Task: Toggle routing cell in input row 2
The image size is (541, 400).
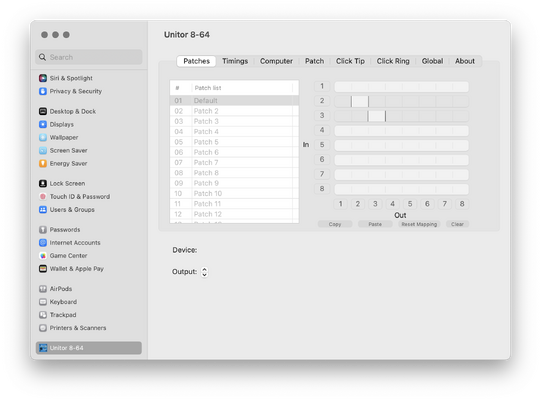Action: click(x=360, y=101)
